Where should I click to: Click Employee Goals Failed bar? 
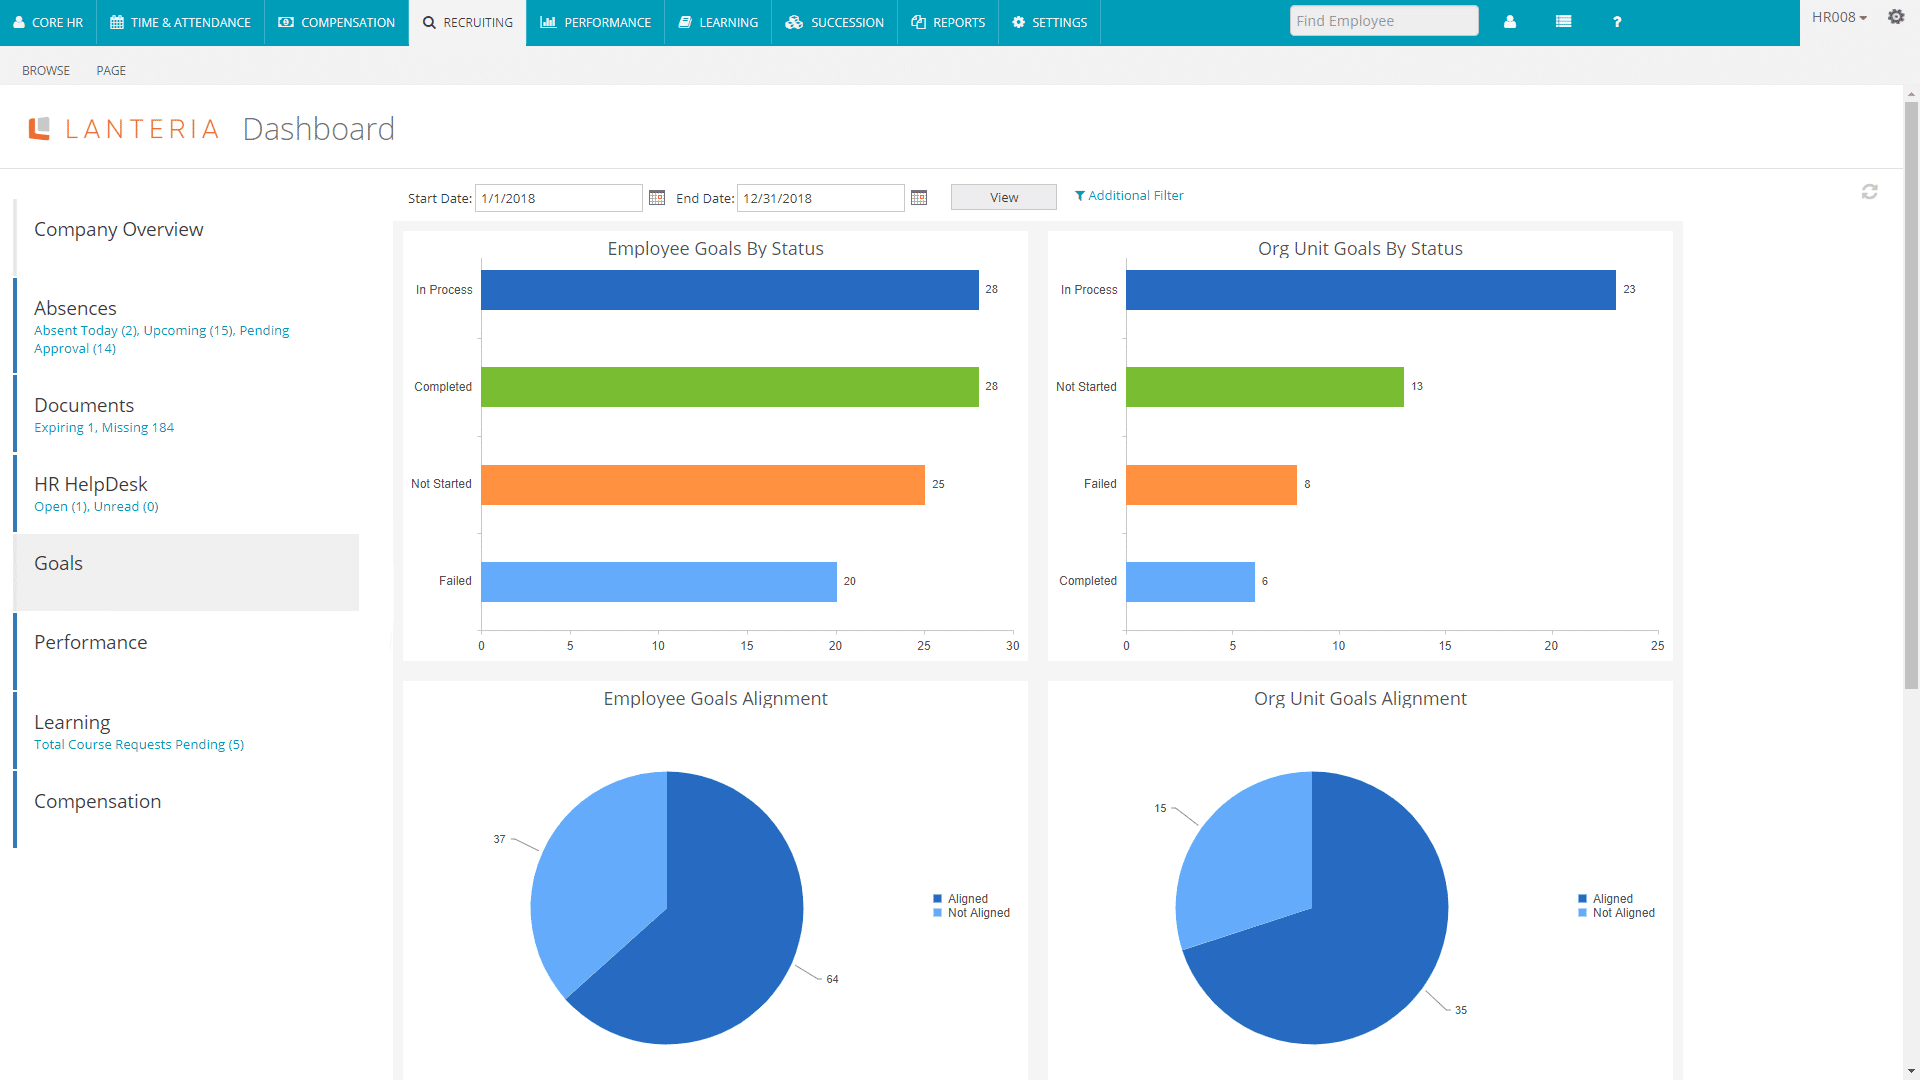pyautogui.click(x=658, y=581)
